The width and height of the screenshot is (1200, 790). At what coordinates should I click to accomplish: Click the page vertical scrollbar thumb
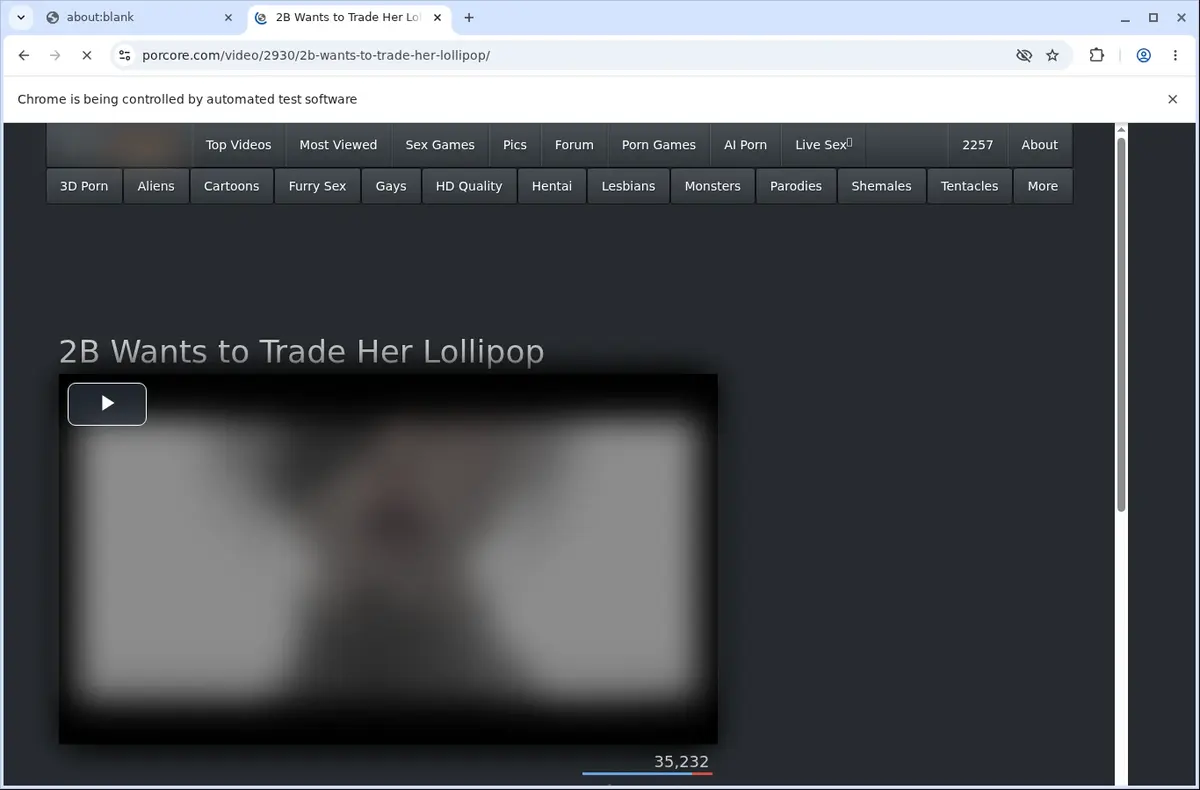[1121, 325]
